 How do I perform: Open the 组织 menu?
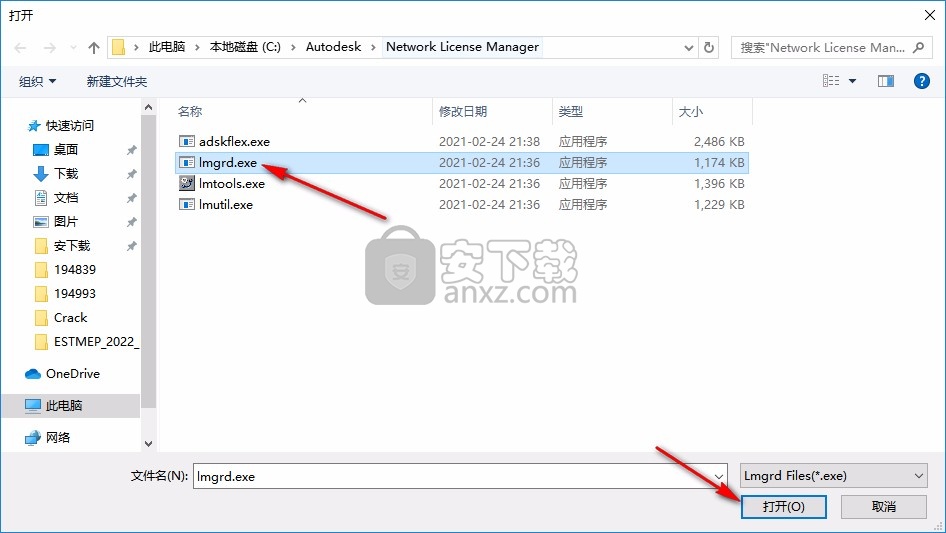pos(37,81)
